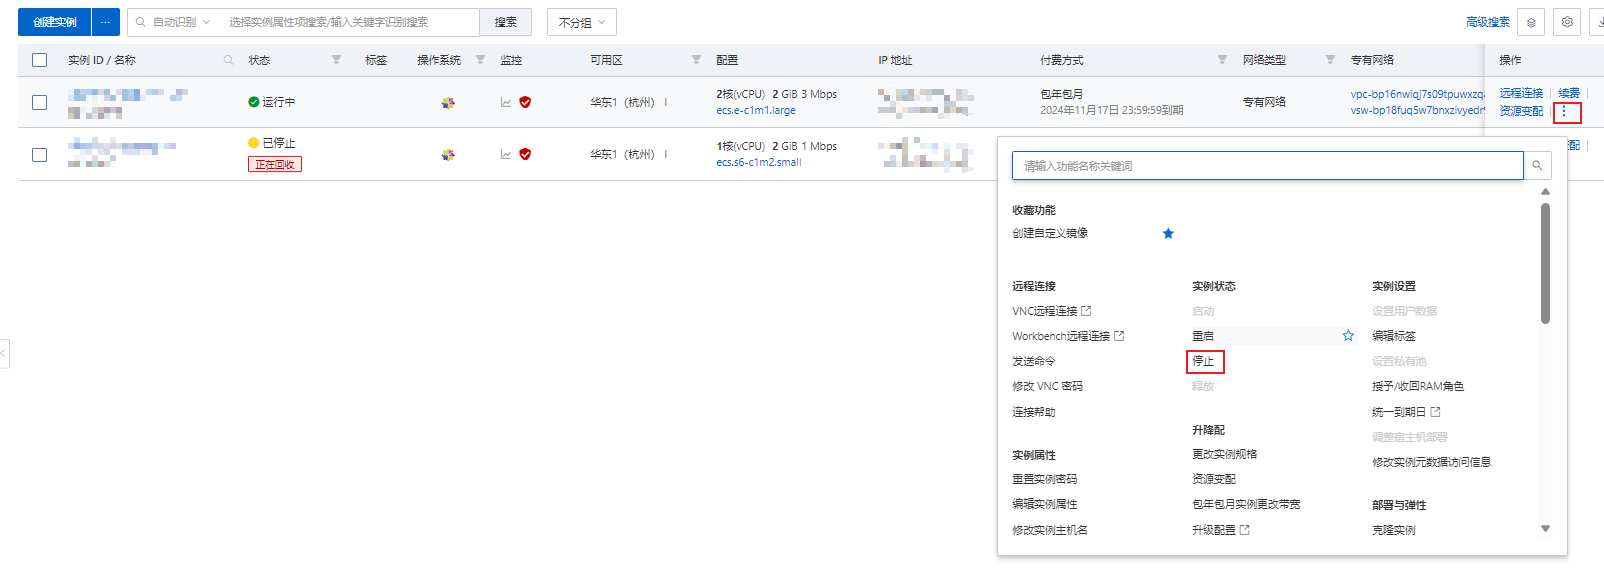
Task: Click the three-dot more actions icon for running instance
Action: click(1564, 112)
